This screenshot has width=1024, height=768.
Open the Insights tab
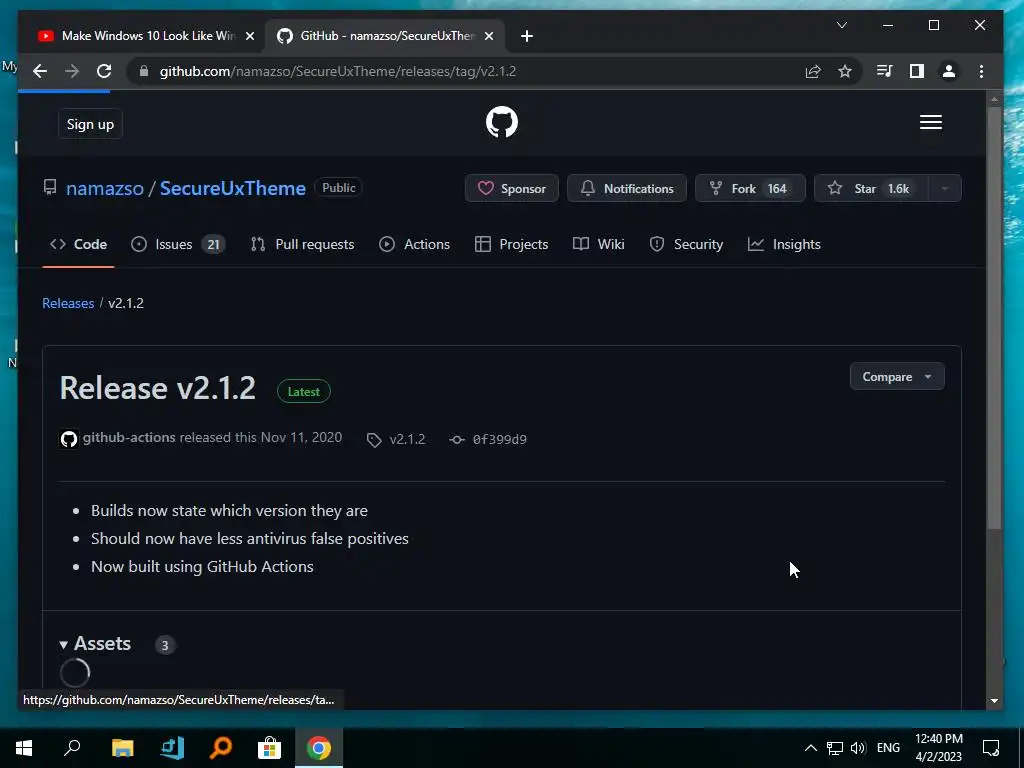(x=784, y=244)
